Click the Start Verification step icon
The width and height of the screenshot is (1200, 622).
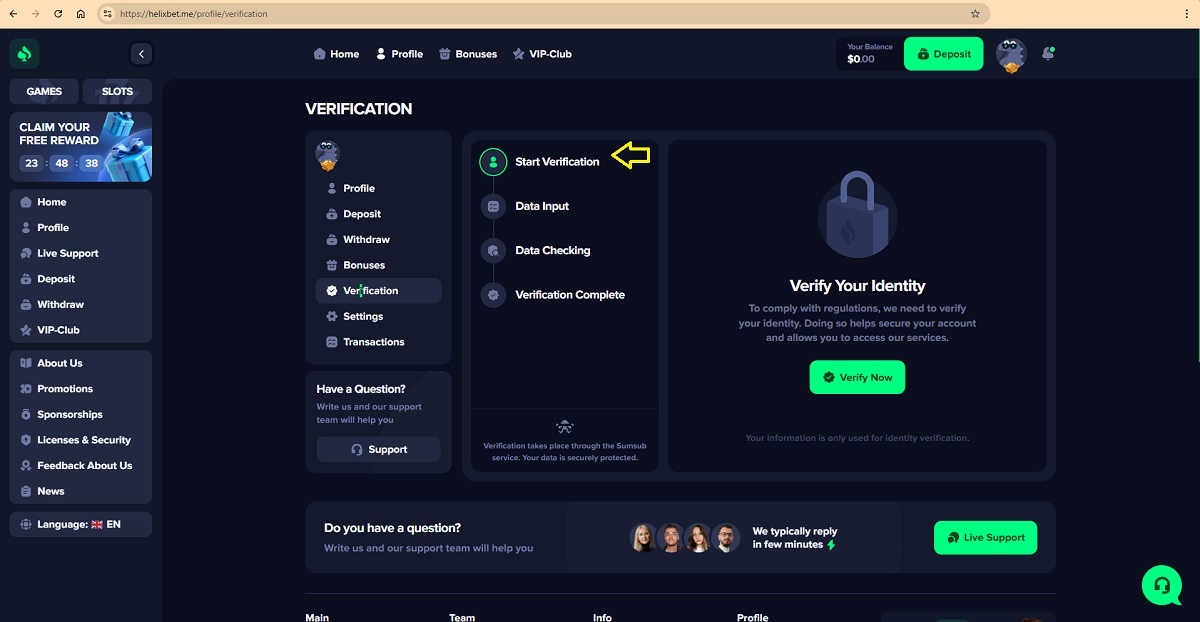[x=493, y=162]
